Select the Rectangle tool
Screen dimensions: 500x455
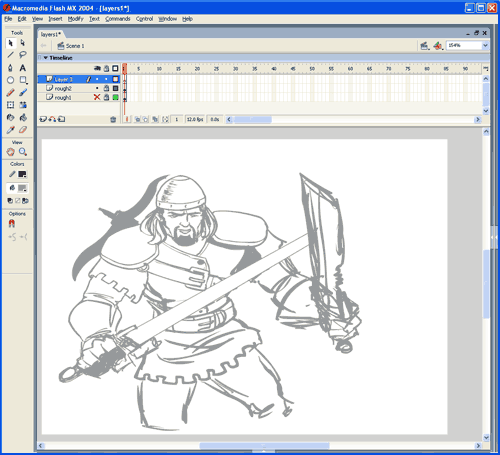[23, 80]
